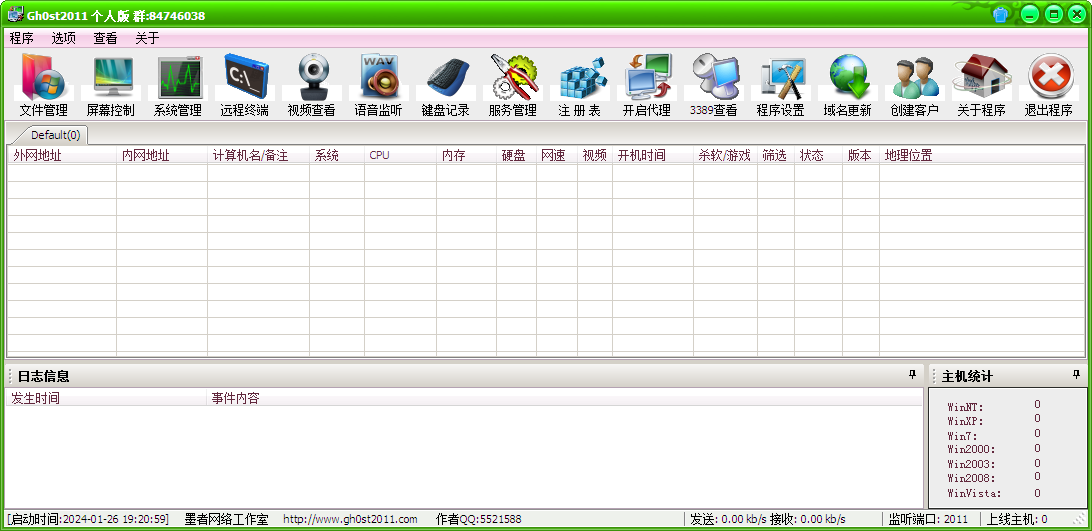Click the 3389查看 toolbar icon

point(714,85)
